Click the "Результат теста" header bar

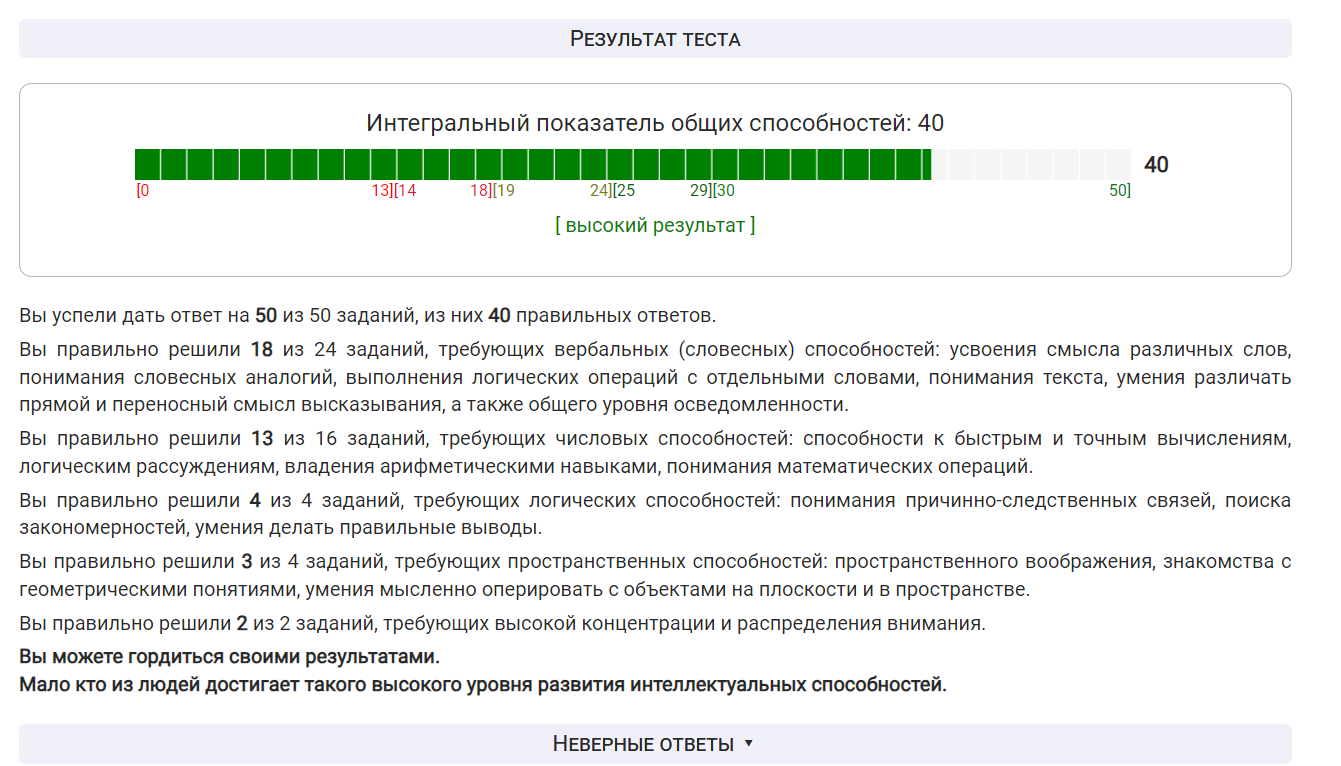655,39
